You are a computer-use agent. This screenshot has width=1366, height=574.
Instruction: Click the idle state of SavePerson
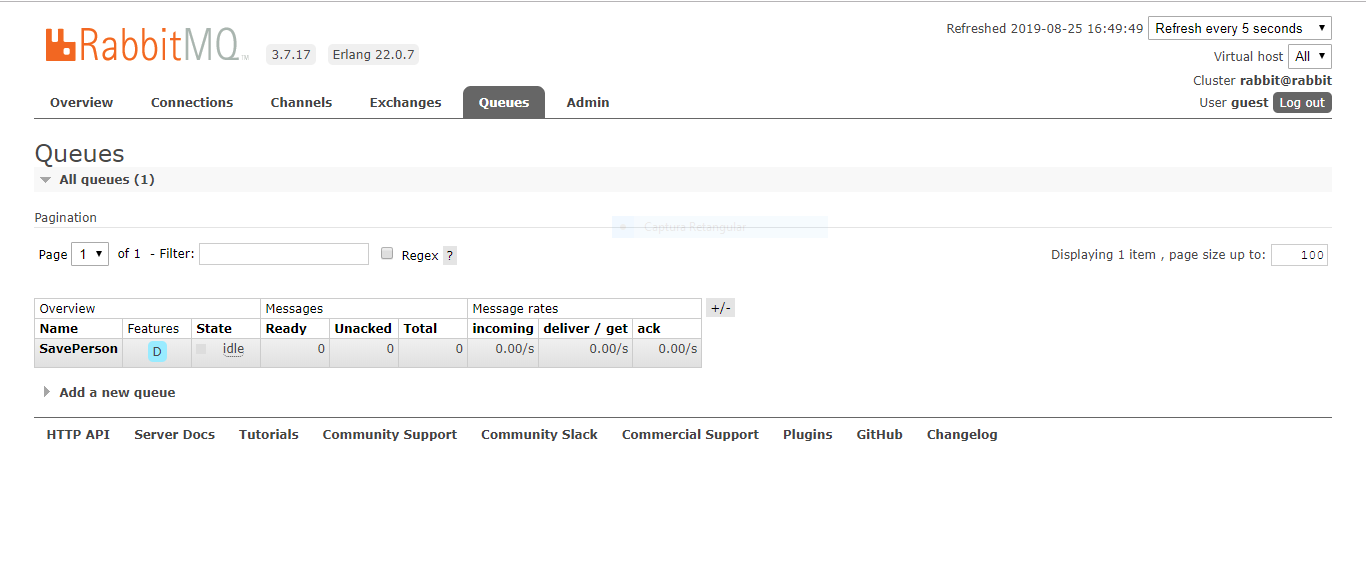[233, 349]
